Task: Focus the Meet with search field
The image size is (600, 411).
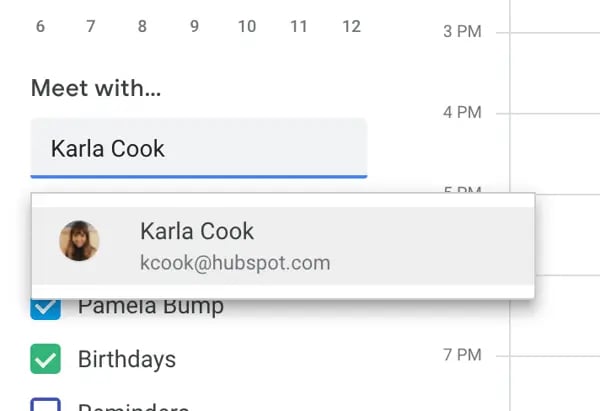Action: [x=198, y=149]
